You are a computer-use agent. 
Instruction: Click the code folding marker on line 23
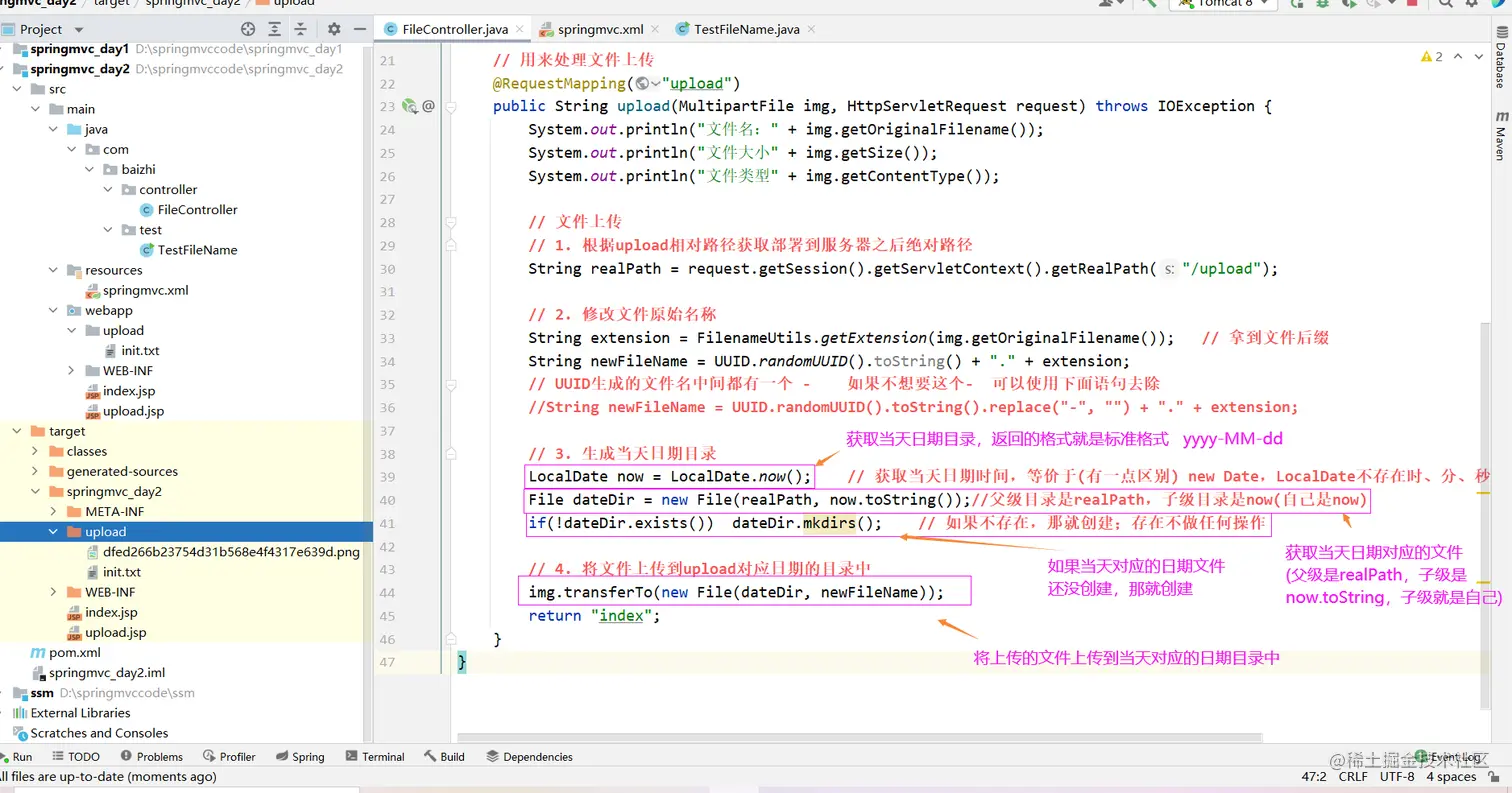[x=451, y=106]
